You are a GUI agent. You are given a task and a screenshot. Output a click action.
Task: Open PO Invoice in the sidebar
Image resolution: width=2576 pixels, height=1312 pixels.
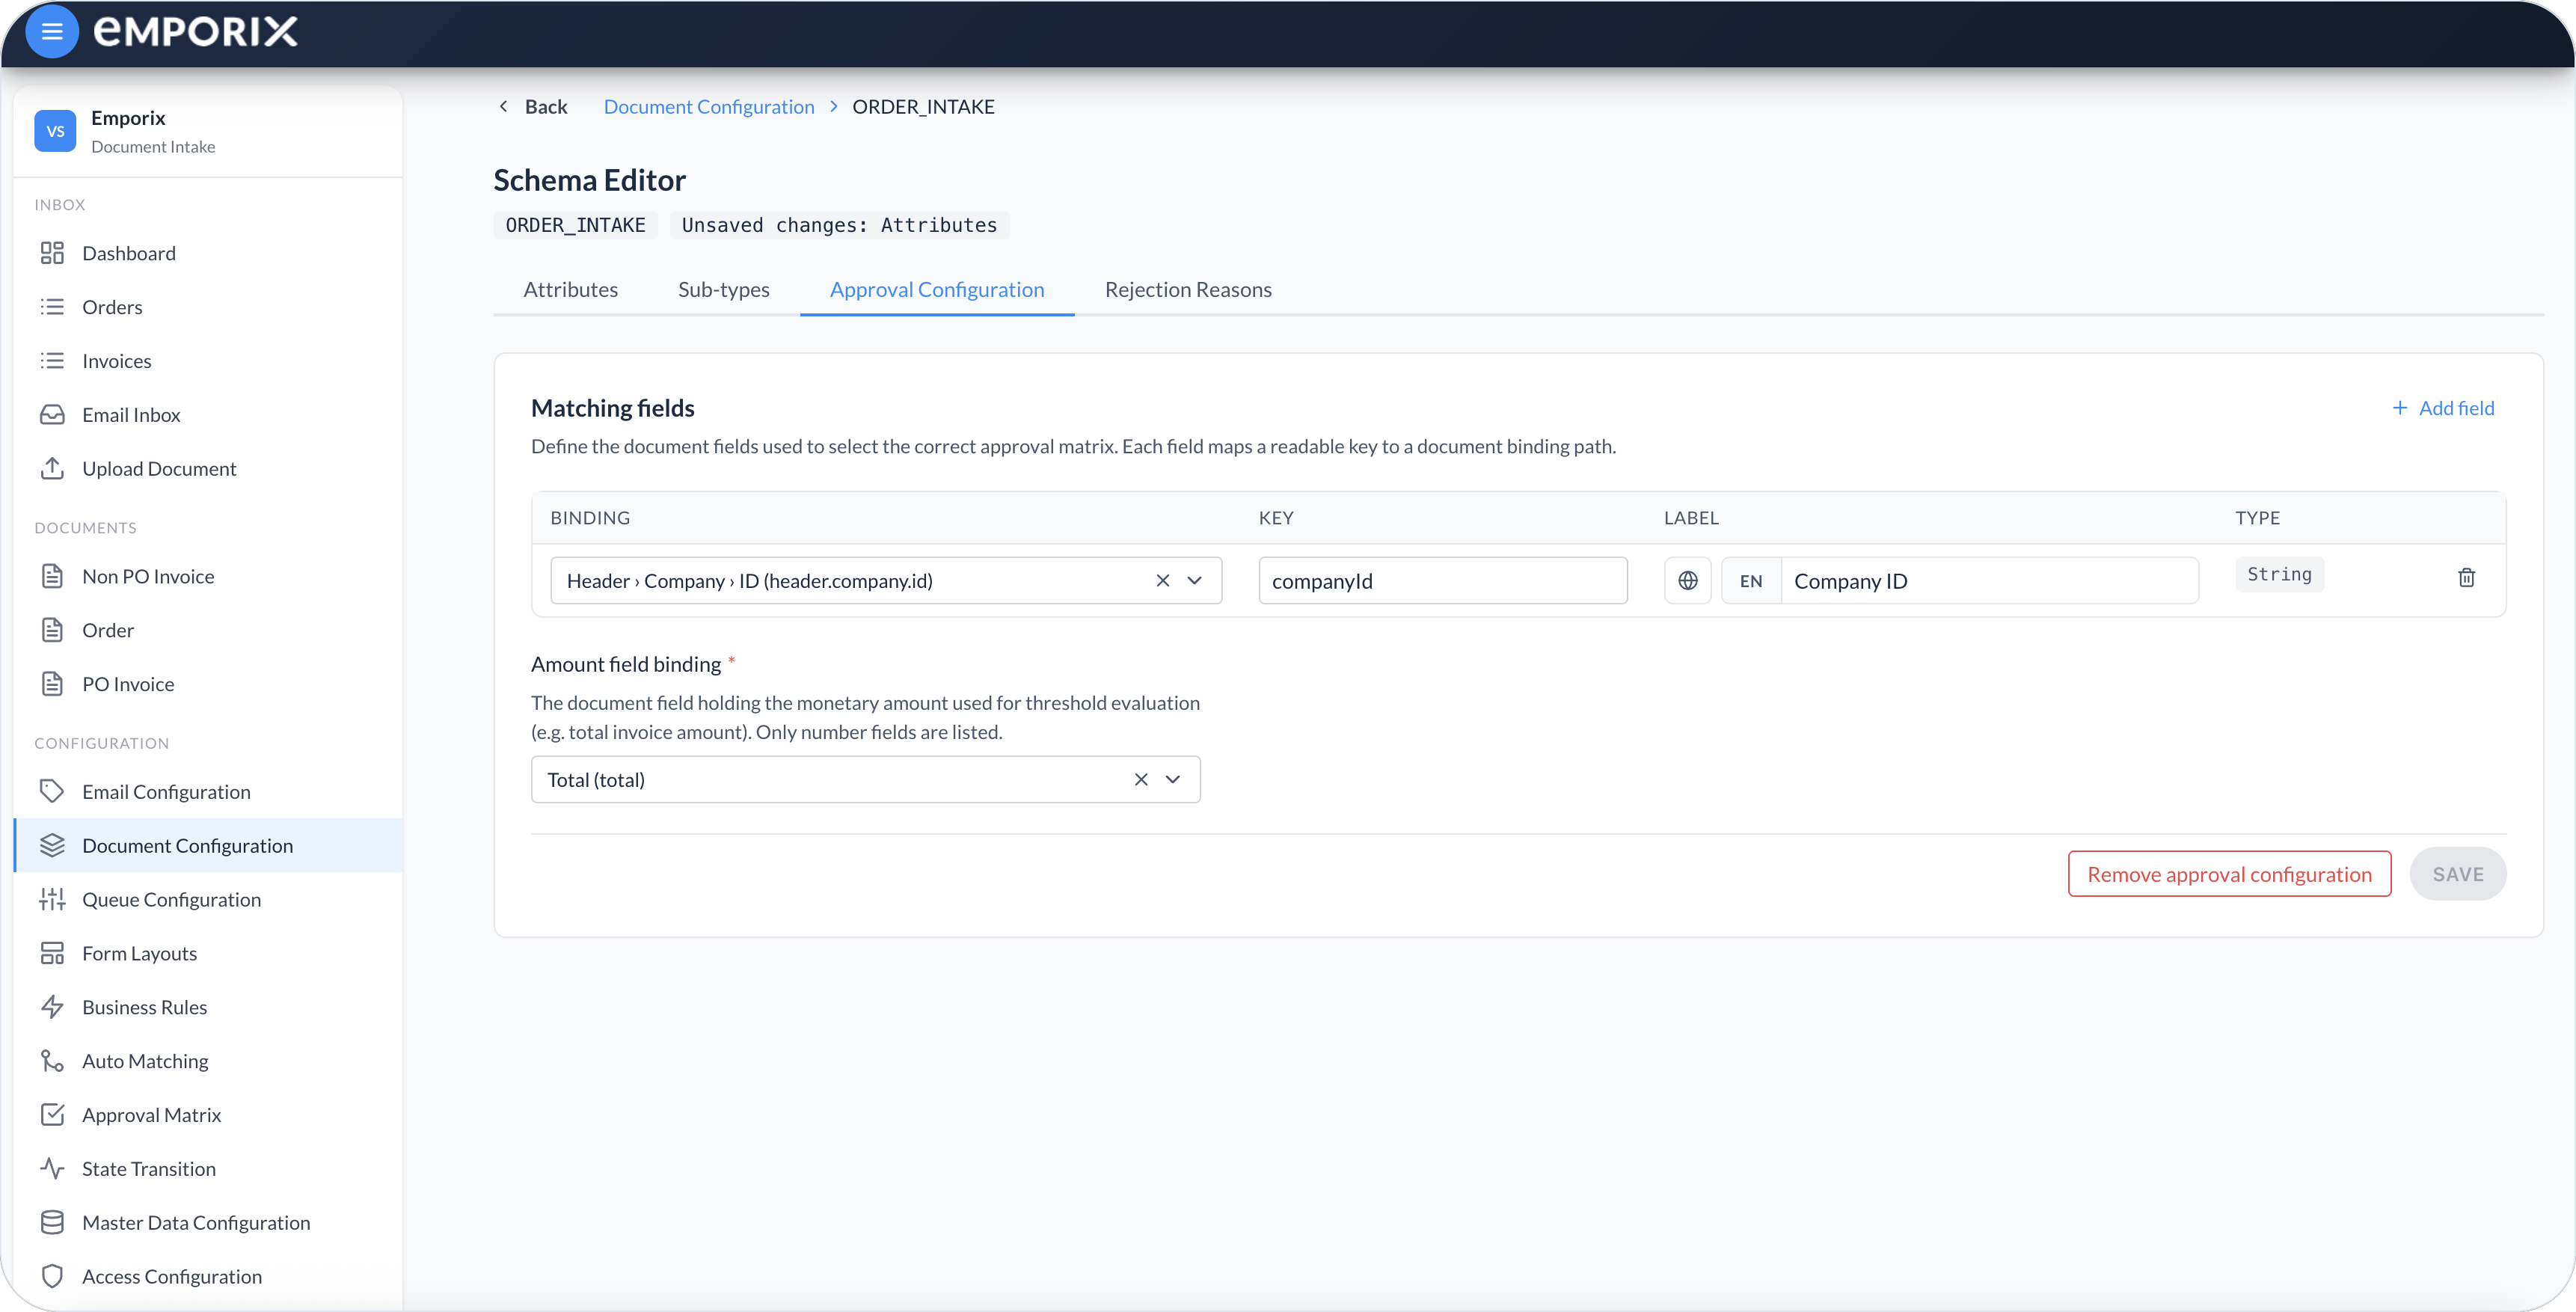pos(208,684)
